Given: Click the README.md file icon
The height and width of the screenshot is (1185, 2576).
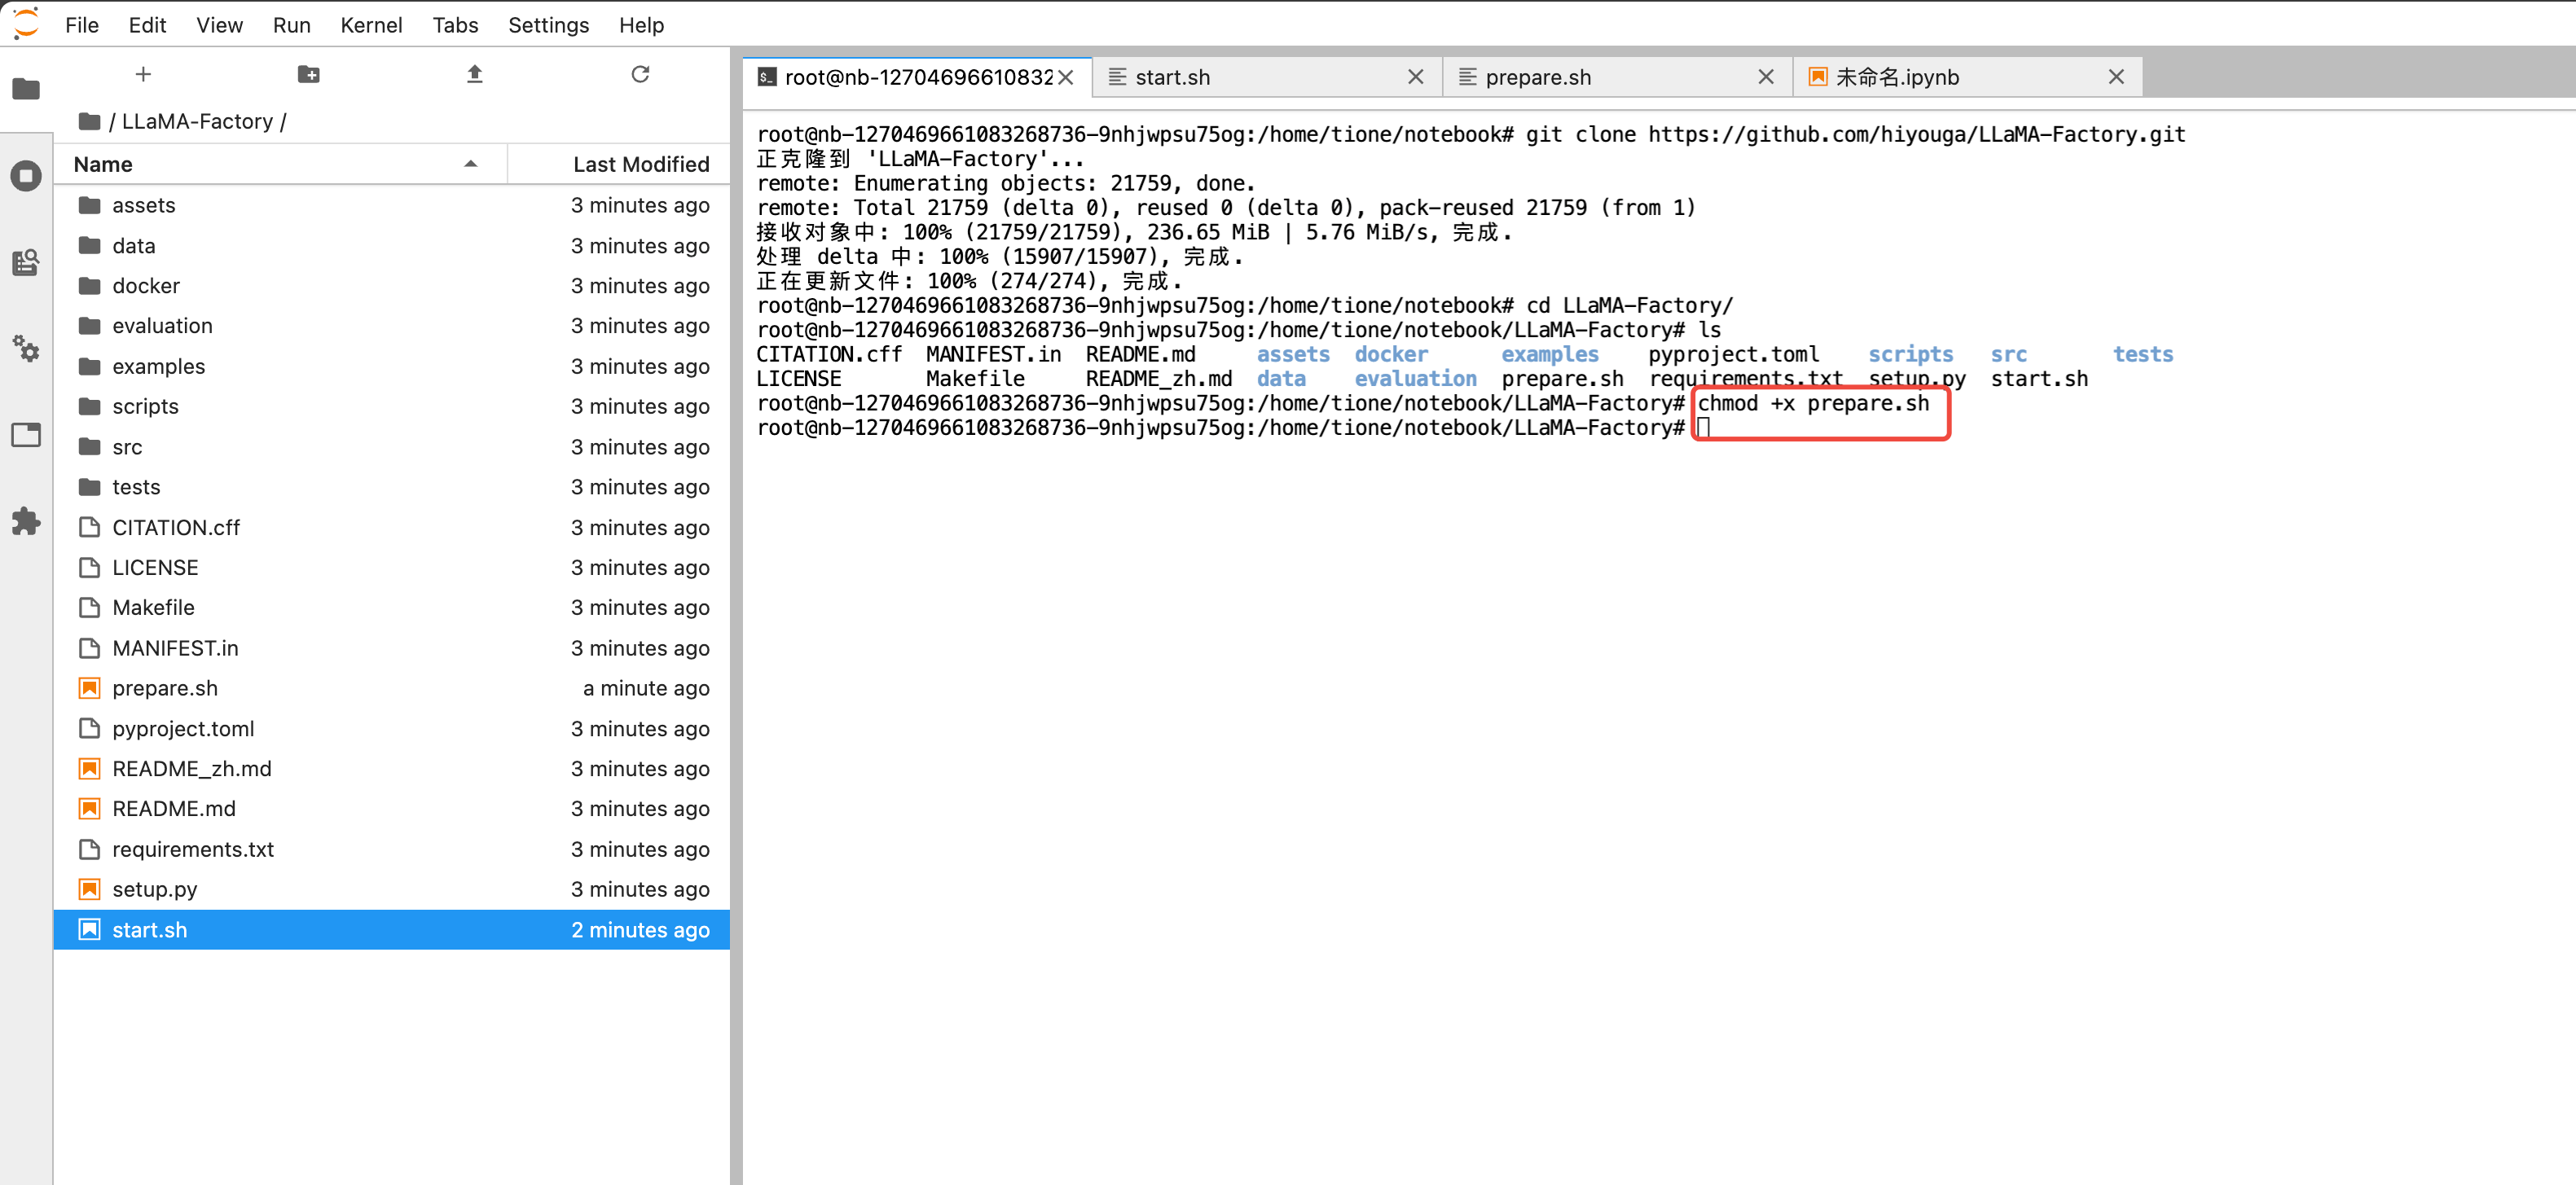Looking at the screenshot, I should pos(90,808).
